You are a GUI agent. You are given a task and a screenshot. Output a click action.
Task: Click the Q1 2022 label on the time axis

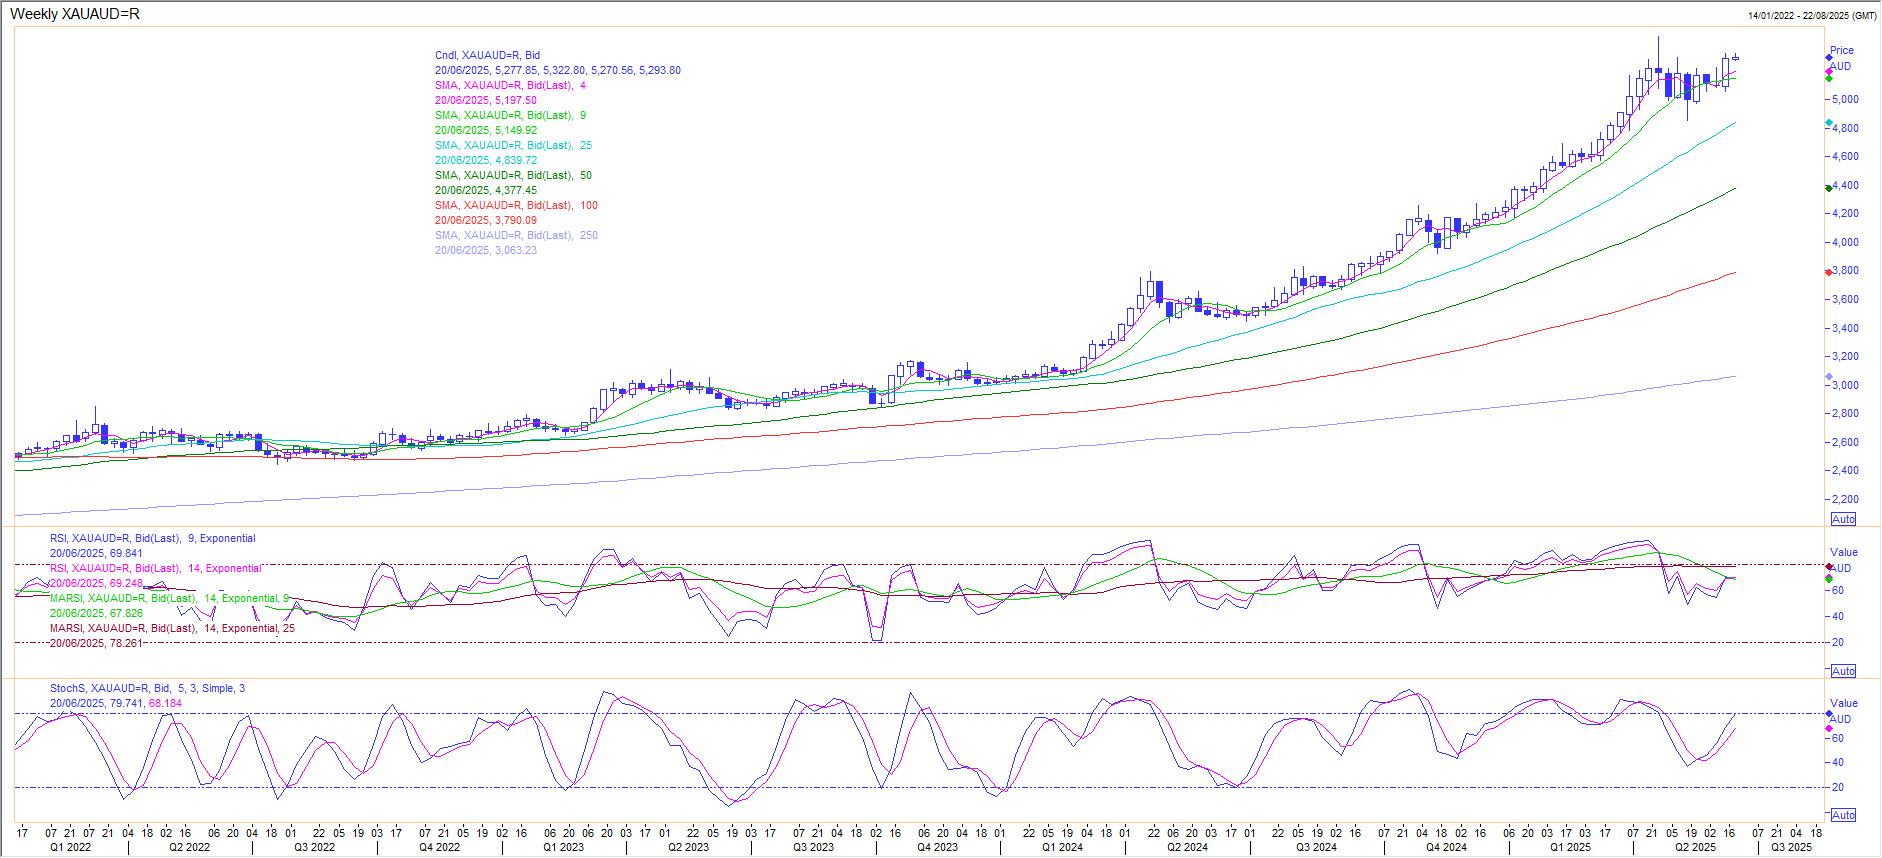pyautogui.click(x=70, y=847)
